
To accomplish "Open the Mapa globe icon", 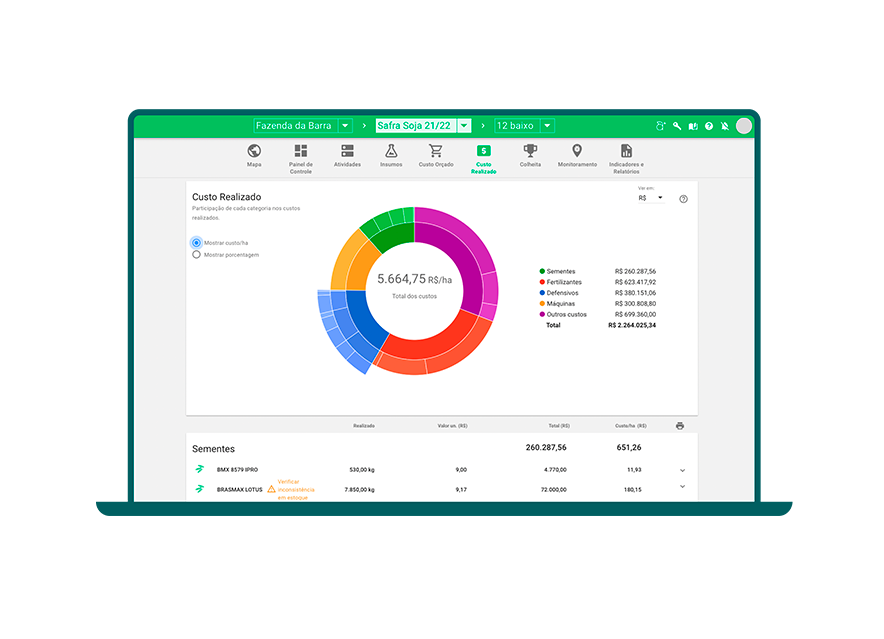I will click(x=254, y=151).
